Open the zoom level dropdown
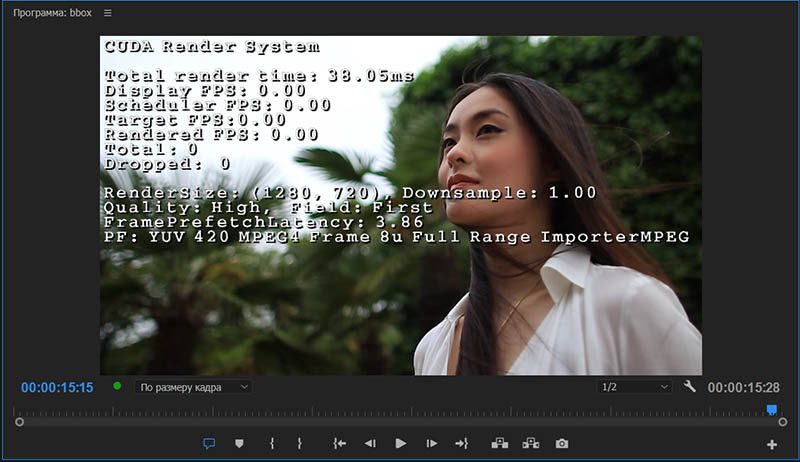The image size is (800, 462). click(x=194, y=388)
